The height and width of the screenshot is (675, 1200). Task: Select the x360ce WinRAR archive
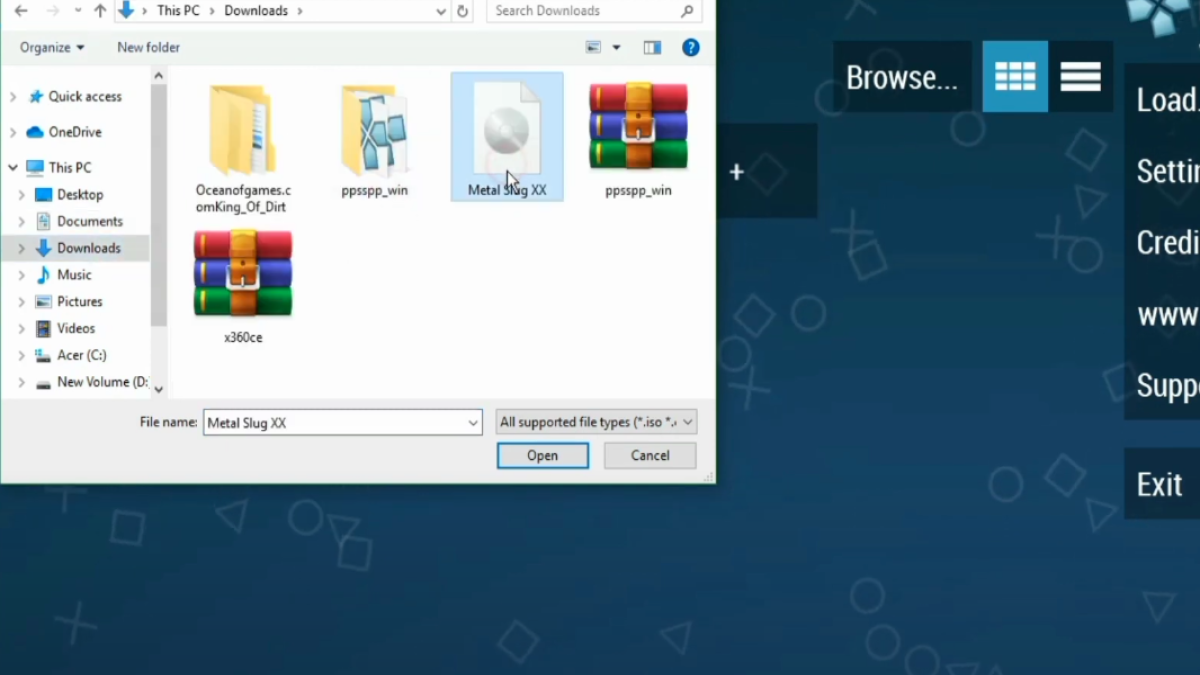click(x=243, y=287)
